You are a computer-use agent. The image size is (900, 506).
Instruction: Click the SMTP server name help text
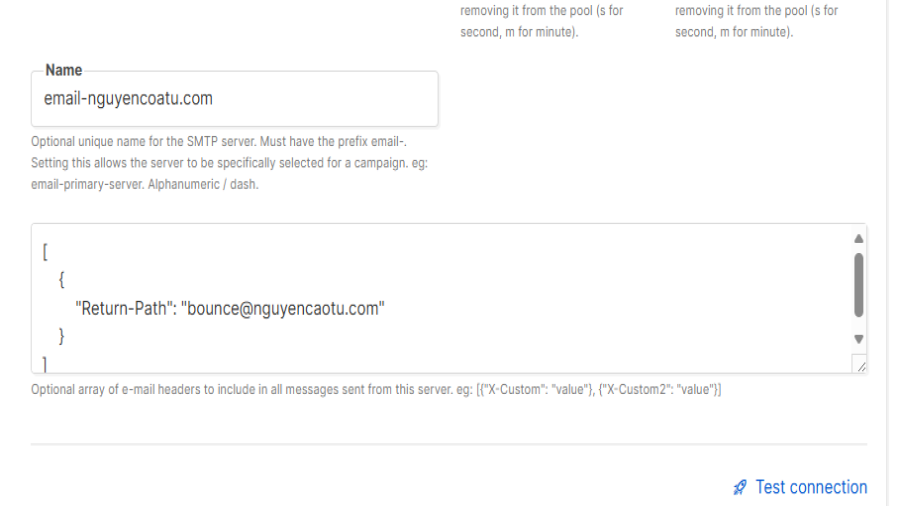click(229, 163)
